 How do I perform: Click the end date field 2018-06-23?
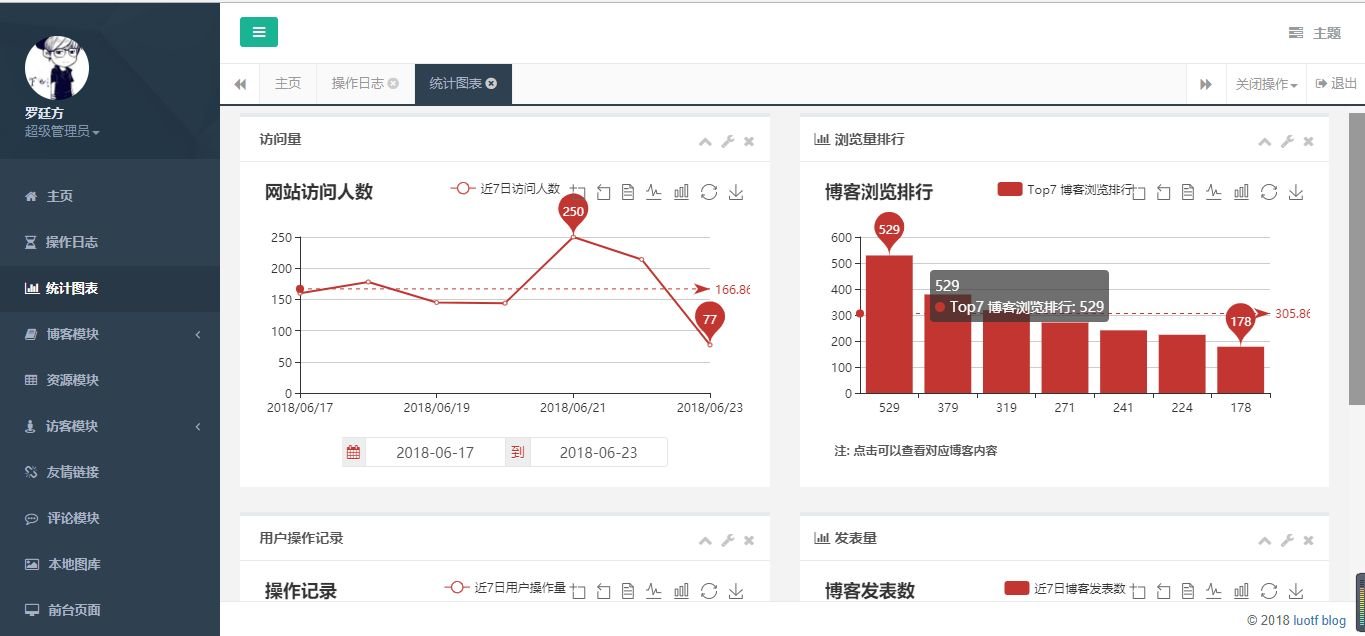coord(598,452)
